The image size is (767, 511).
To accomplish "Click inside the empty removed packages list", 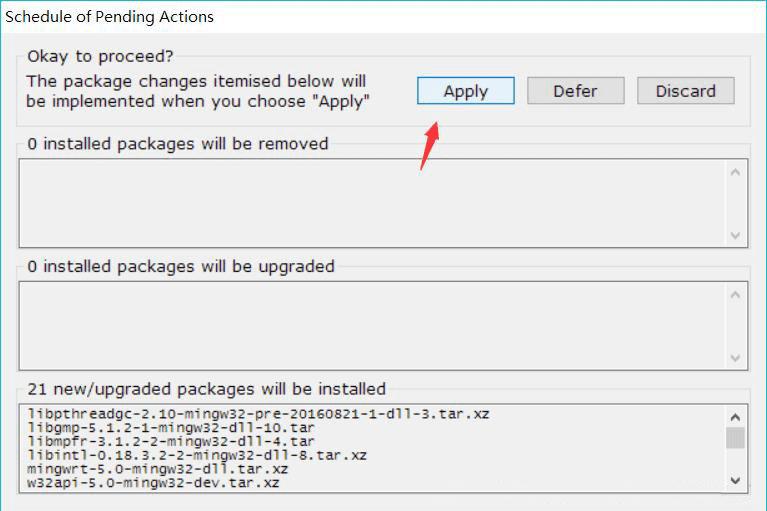I will pos(370,203).
